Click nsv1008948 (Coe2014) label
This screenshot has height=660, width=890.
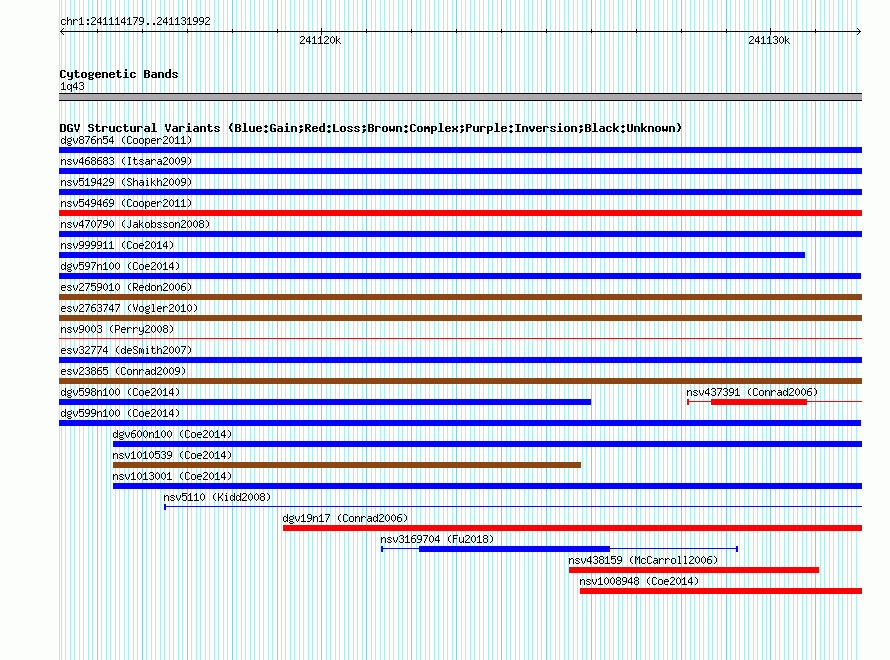click(x=639, y=581)
